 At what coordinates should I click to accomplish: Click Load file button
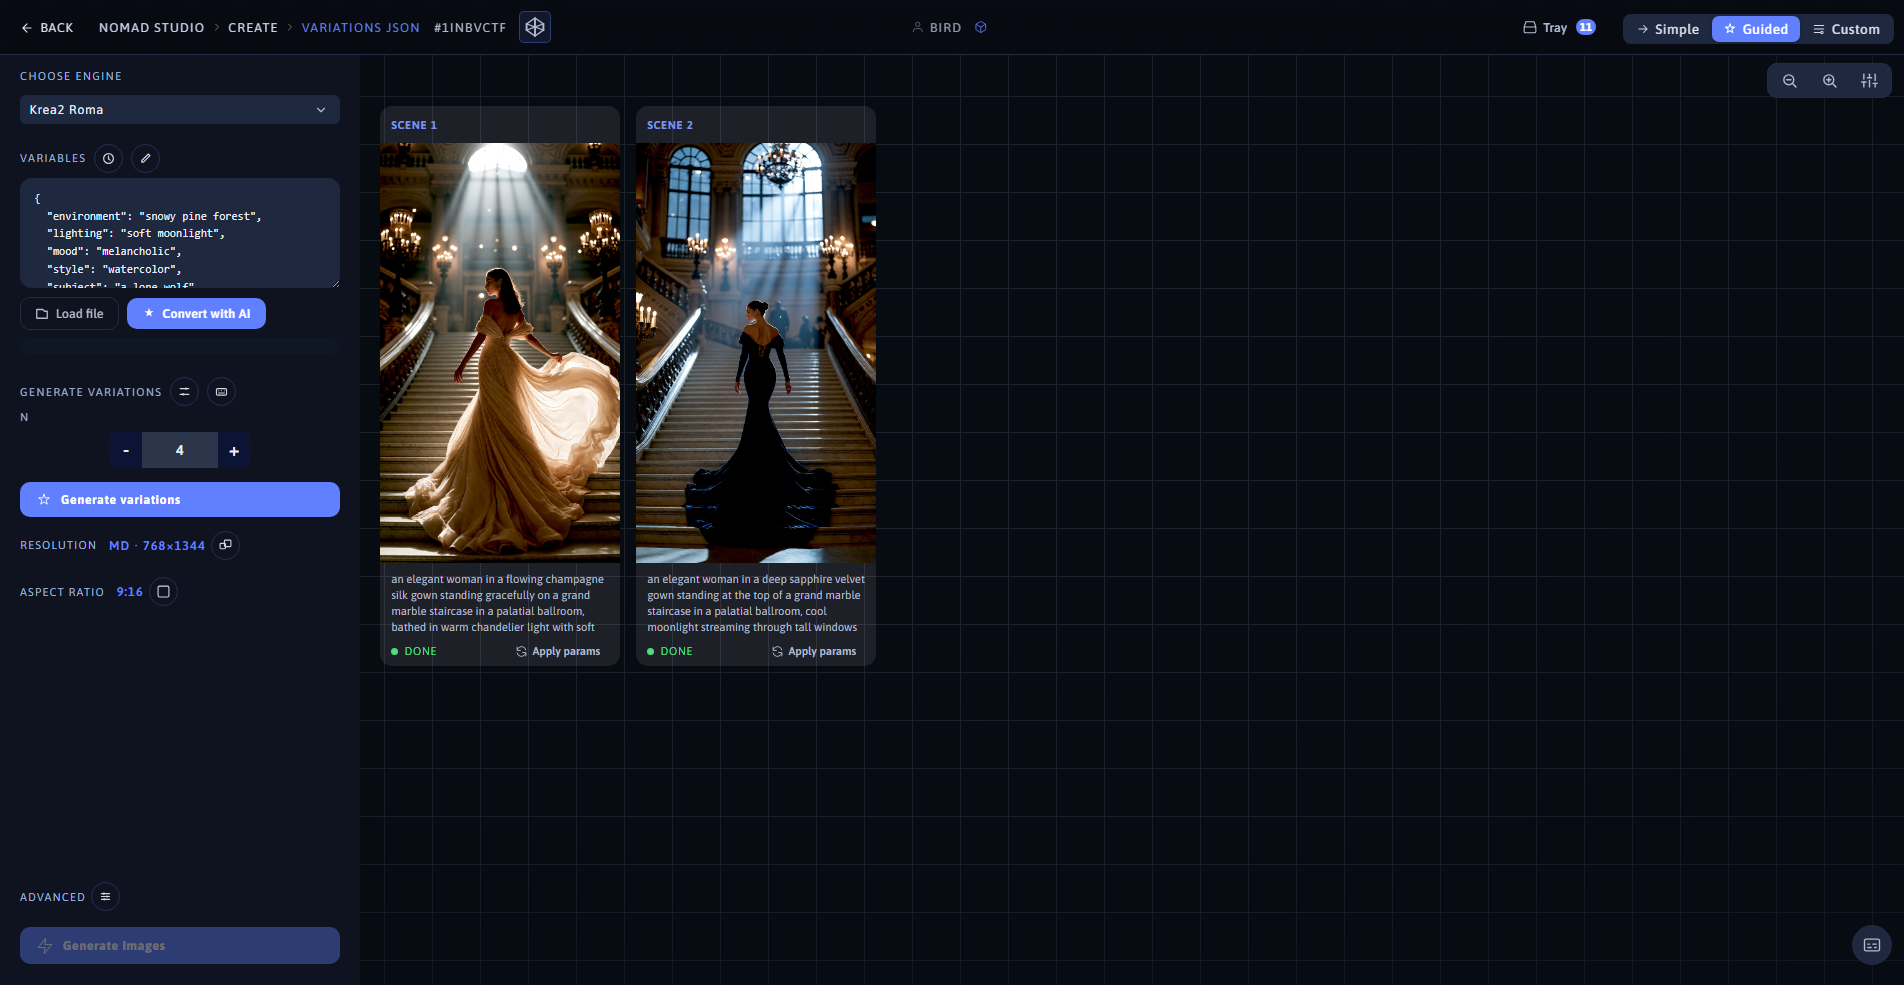click(x=70, y=314)
